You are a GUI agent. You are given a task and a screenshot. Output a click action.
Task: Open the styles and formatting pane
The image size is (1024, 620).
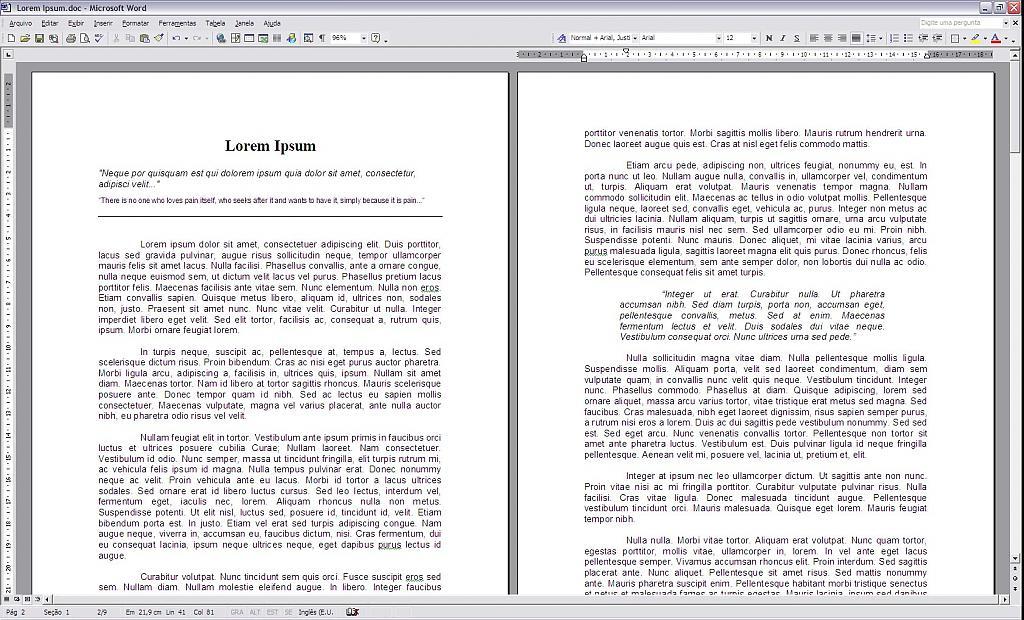(x=561, y=39)
